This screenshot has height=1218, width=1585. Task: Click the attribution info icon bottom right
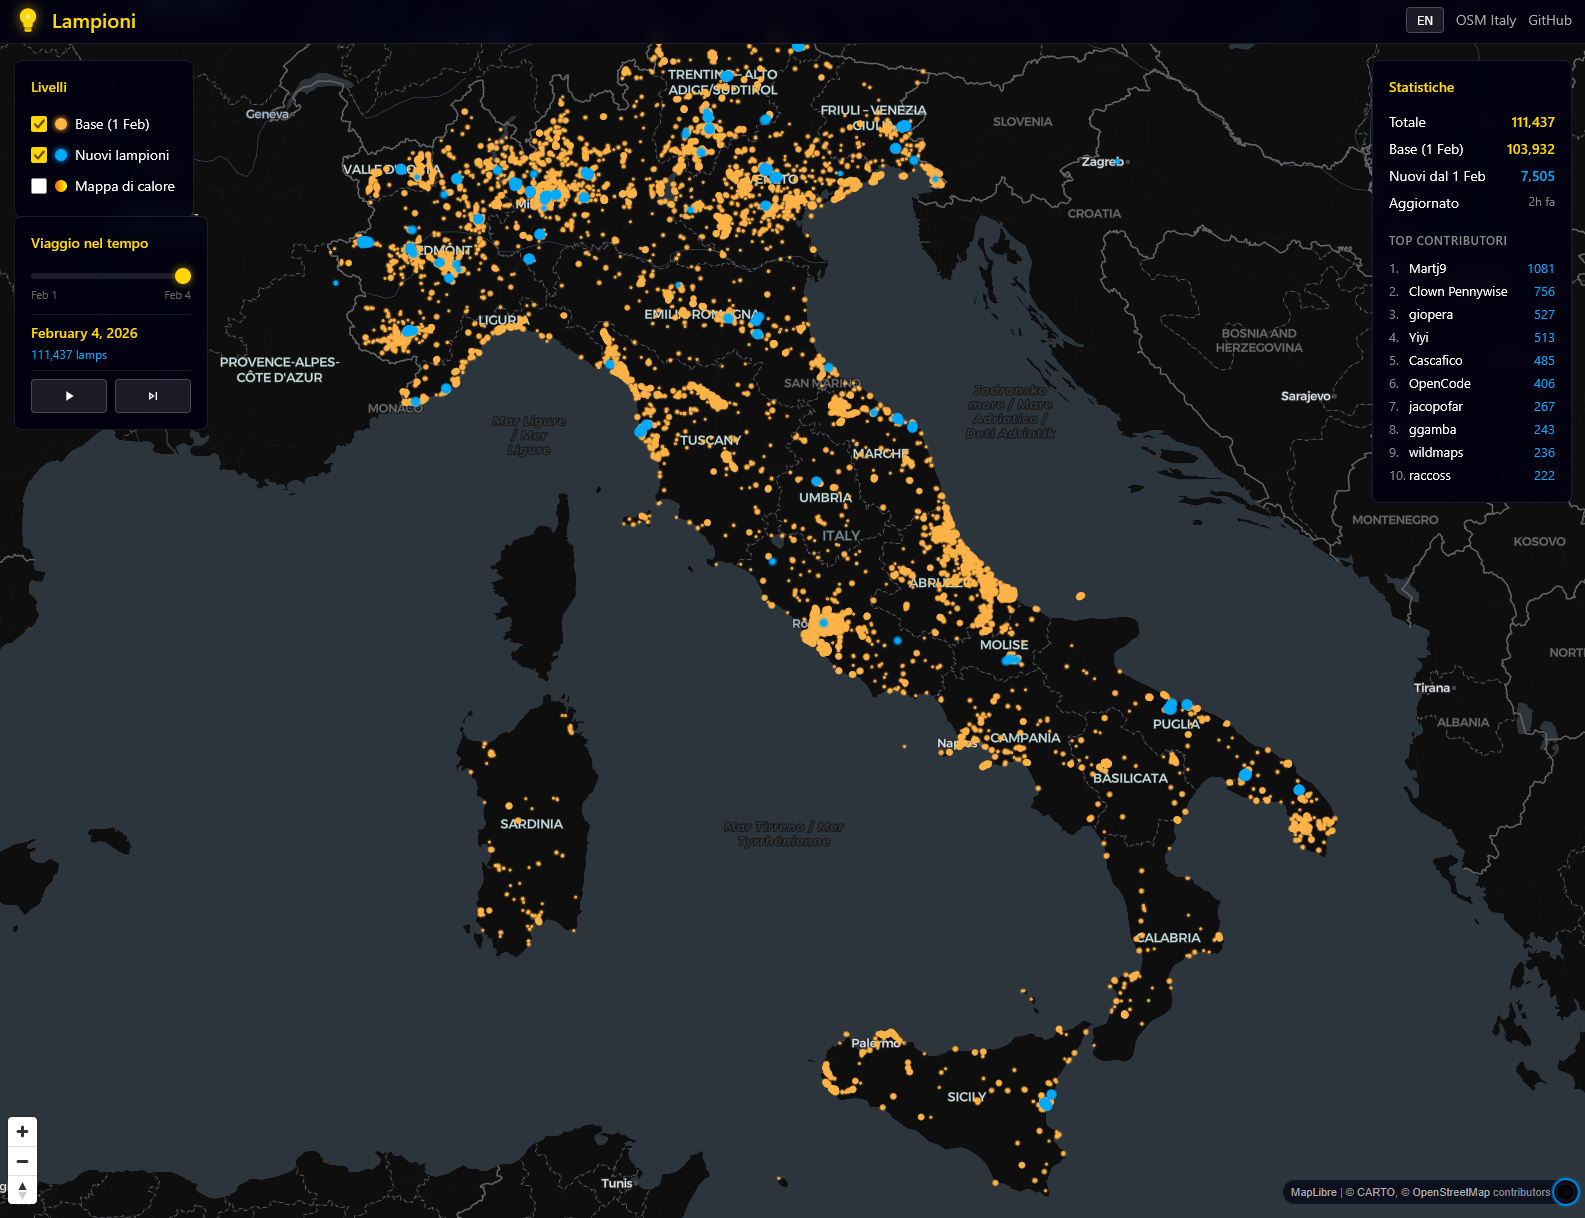point(1565,1192)
